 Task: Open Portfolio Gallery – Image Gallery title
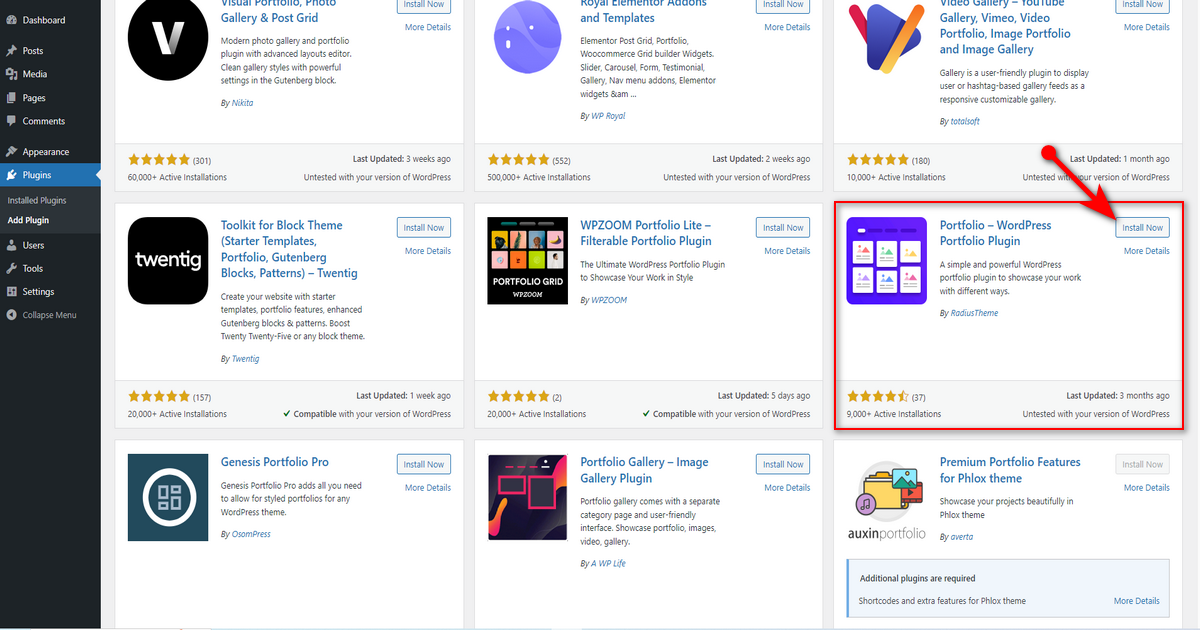click(x=644, y=470)
